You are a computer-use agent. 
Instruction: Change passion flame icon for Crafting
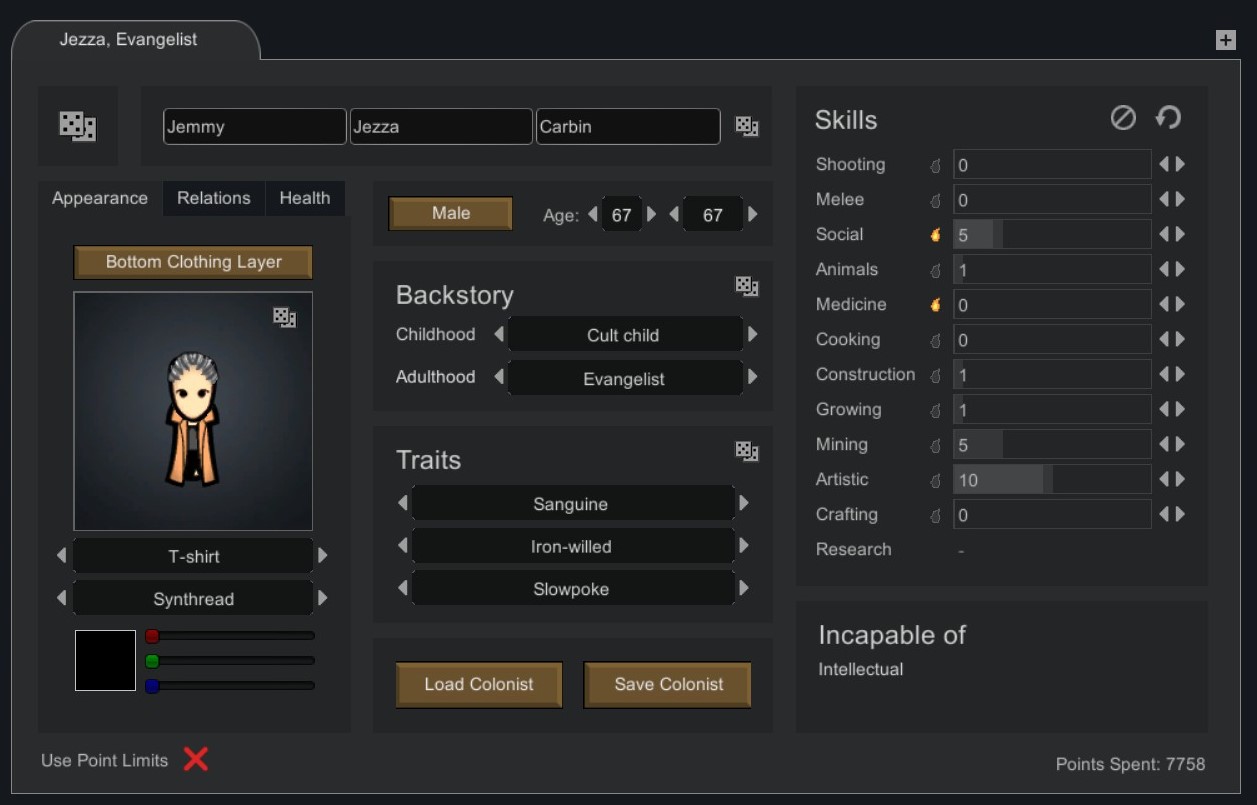point(935,515)
